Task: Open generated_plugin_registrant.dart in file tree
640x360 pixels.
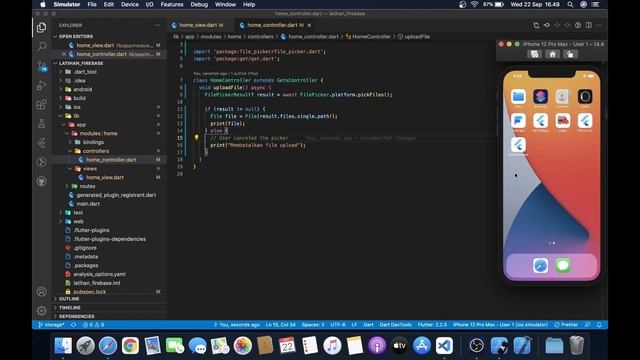Action: 116,195
